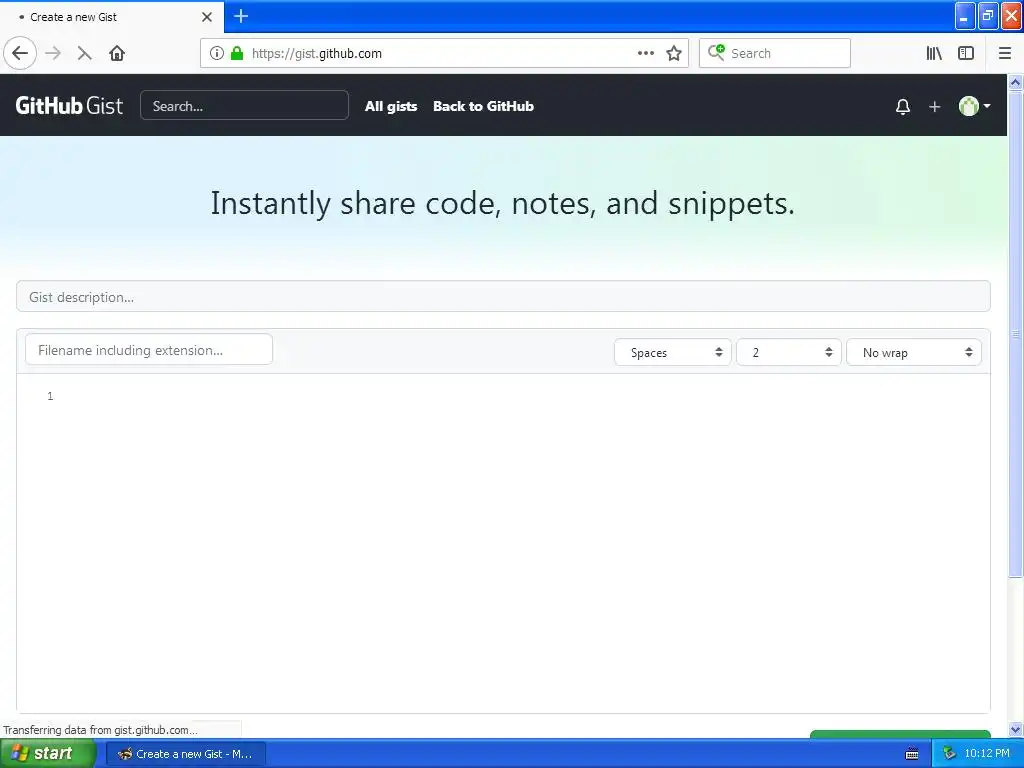Open the user avatar dropdown menu
The image size is (1024, 768).
[x=974, y=106]
